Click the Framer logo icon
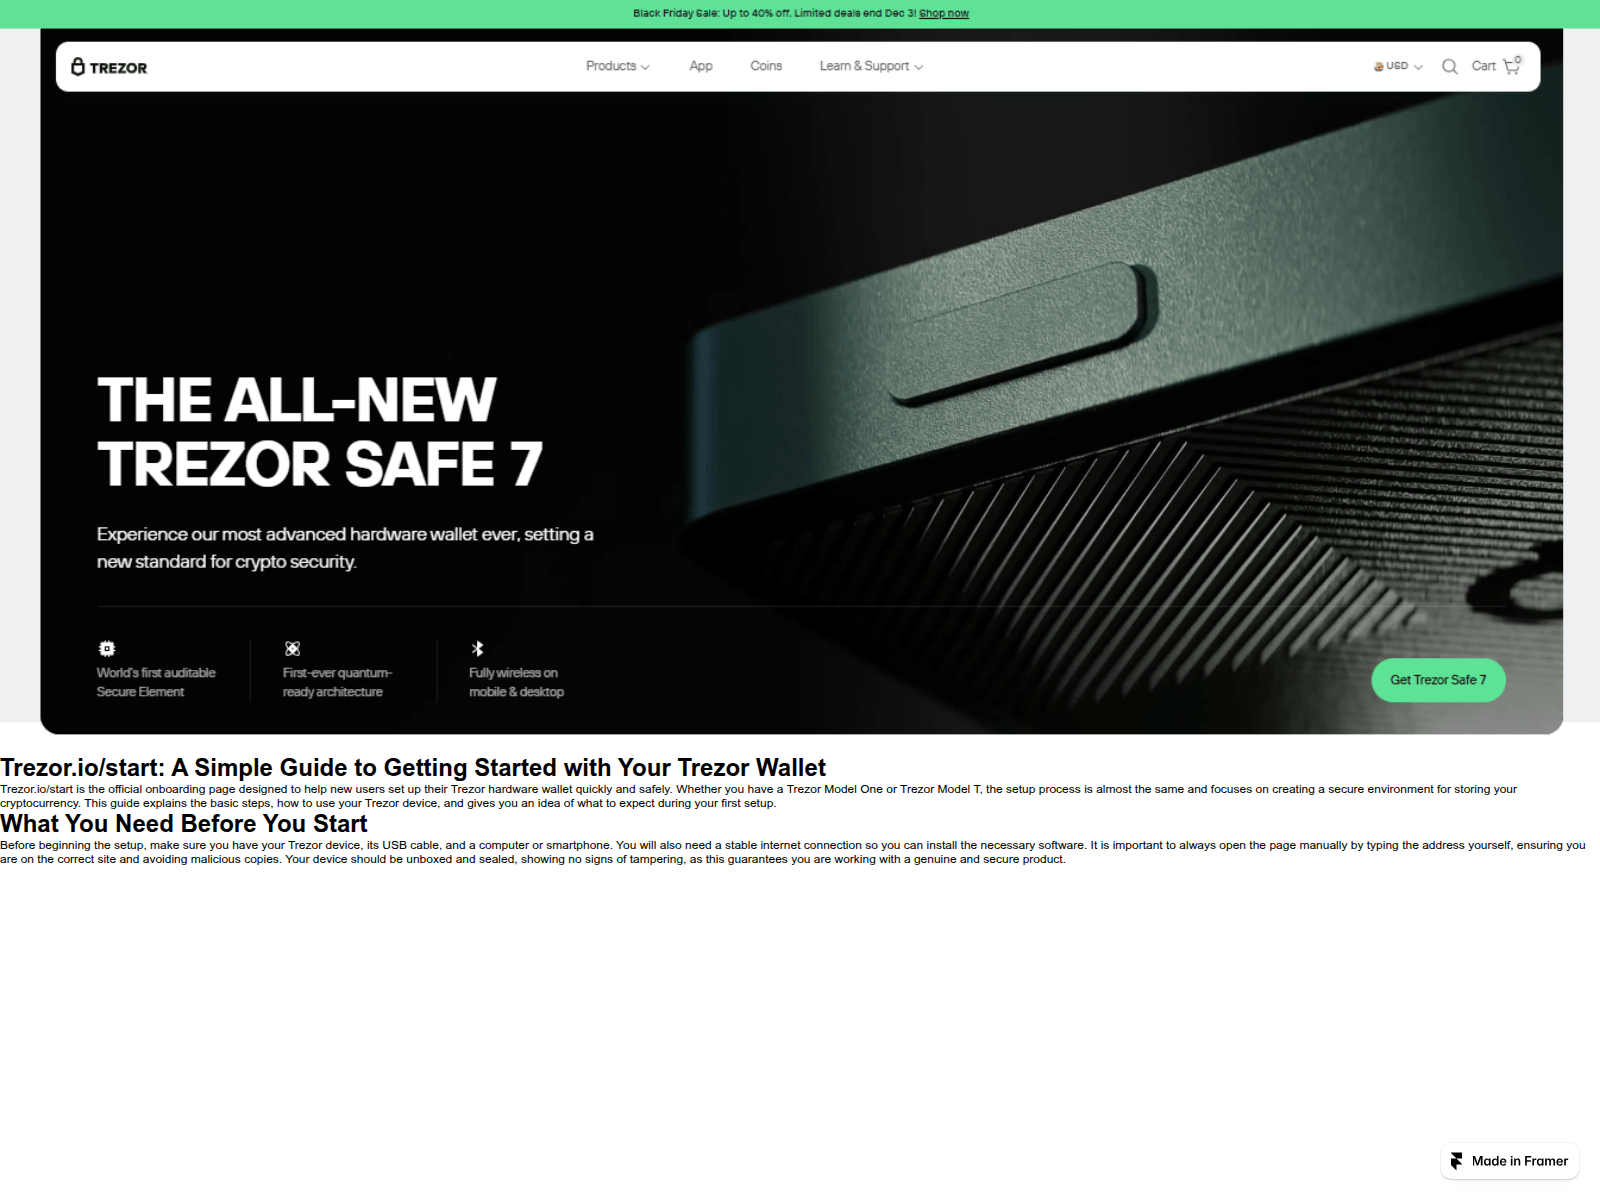This screenshot has width=1600, height=1200. click(x=1457, y=1161)
